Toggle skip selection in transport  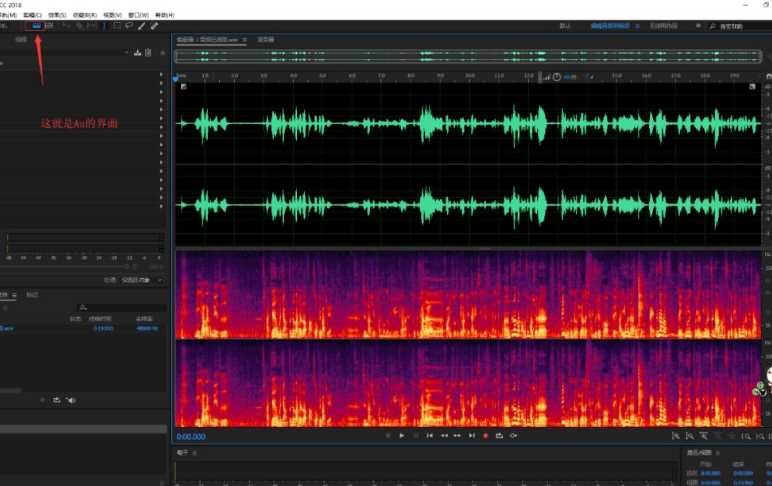coord(514,436)
